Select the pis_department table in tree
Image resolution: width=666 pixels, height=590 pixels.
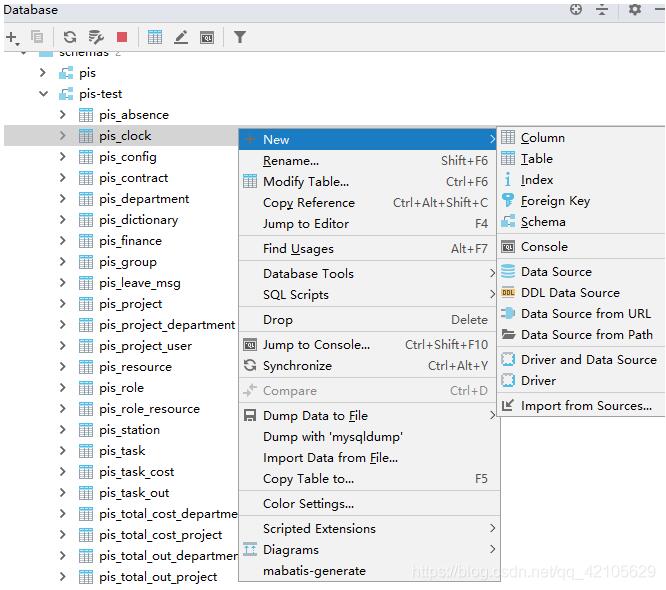click(144, 199)
